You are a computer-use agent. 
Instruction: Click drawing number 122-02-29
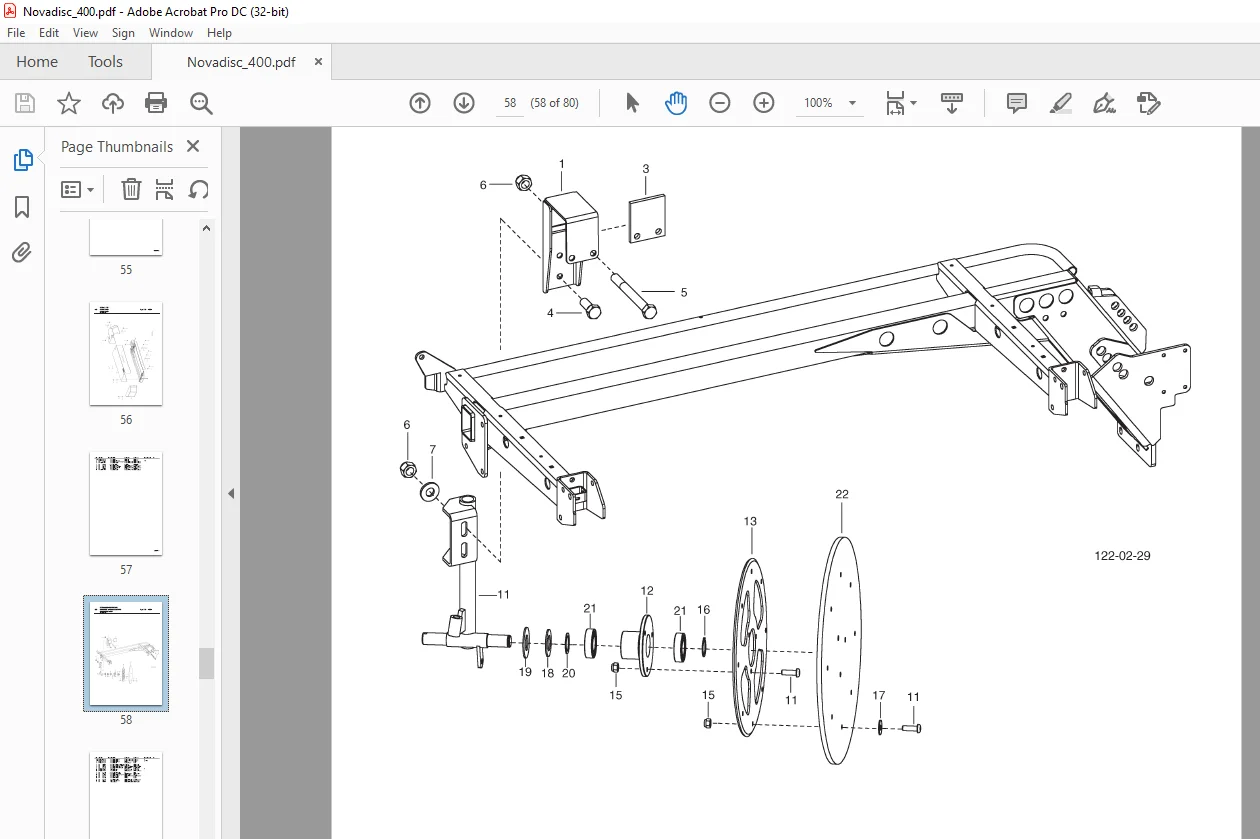coord(1122,556)
